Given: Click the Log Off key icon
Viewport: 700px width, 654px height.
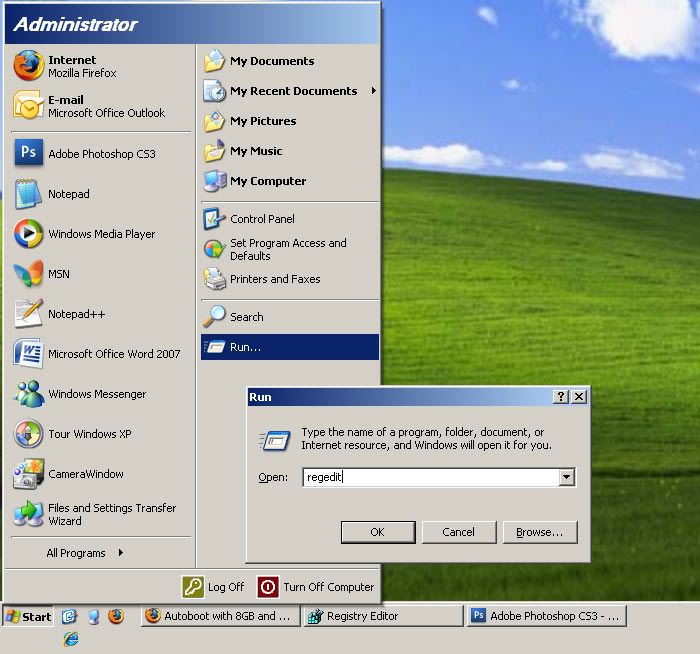Looking at the screenshot, I should coord(193,587).
